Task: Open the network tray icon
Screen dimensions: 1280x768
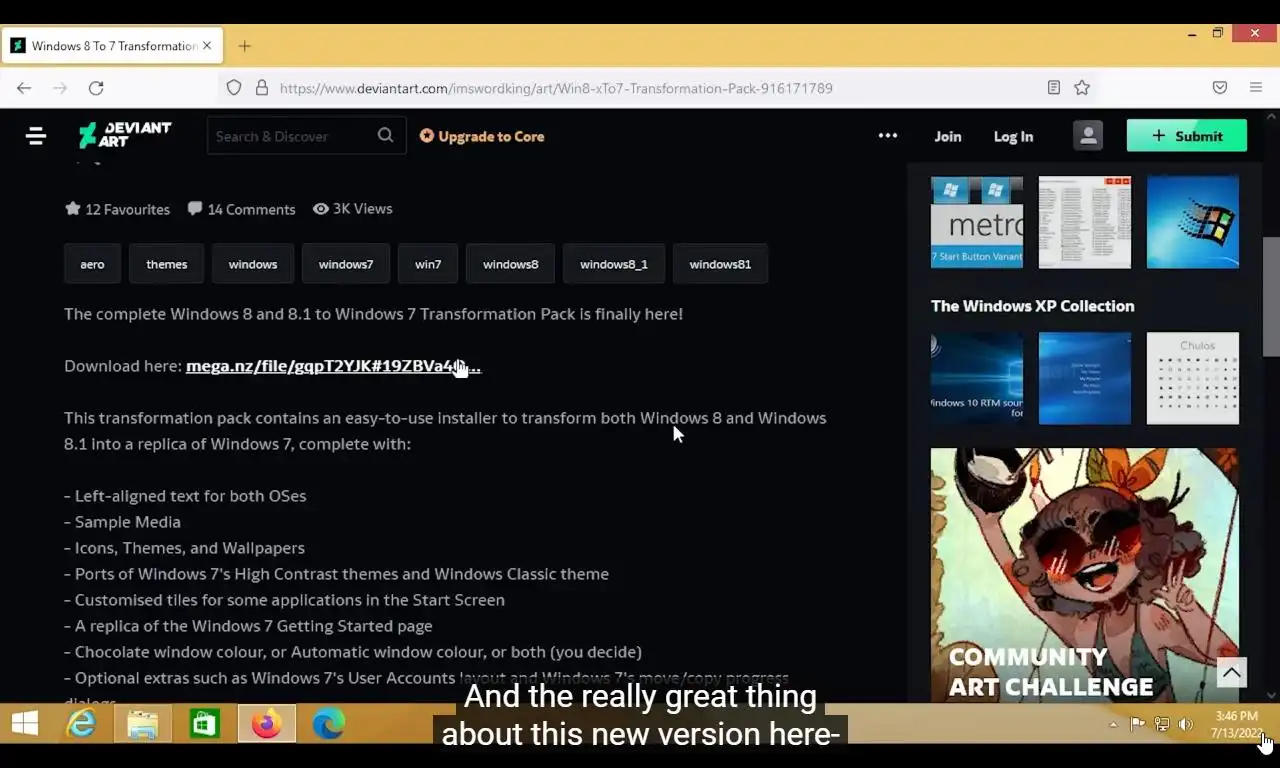Action: (1161, 725)
